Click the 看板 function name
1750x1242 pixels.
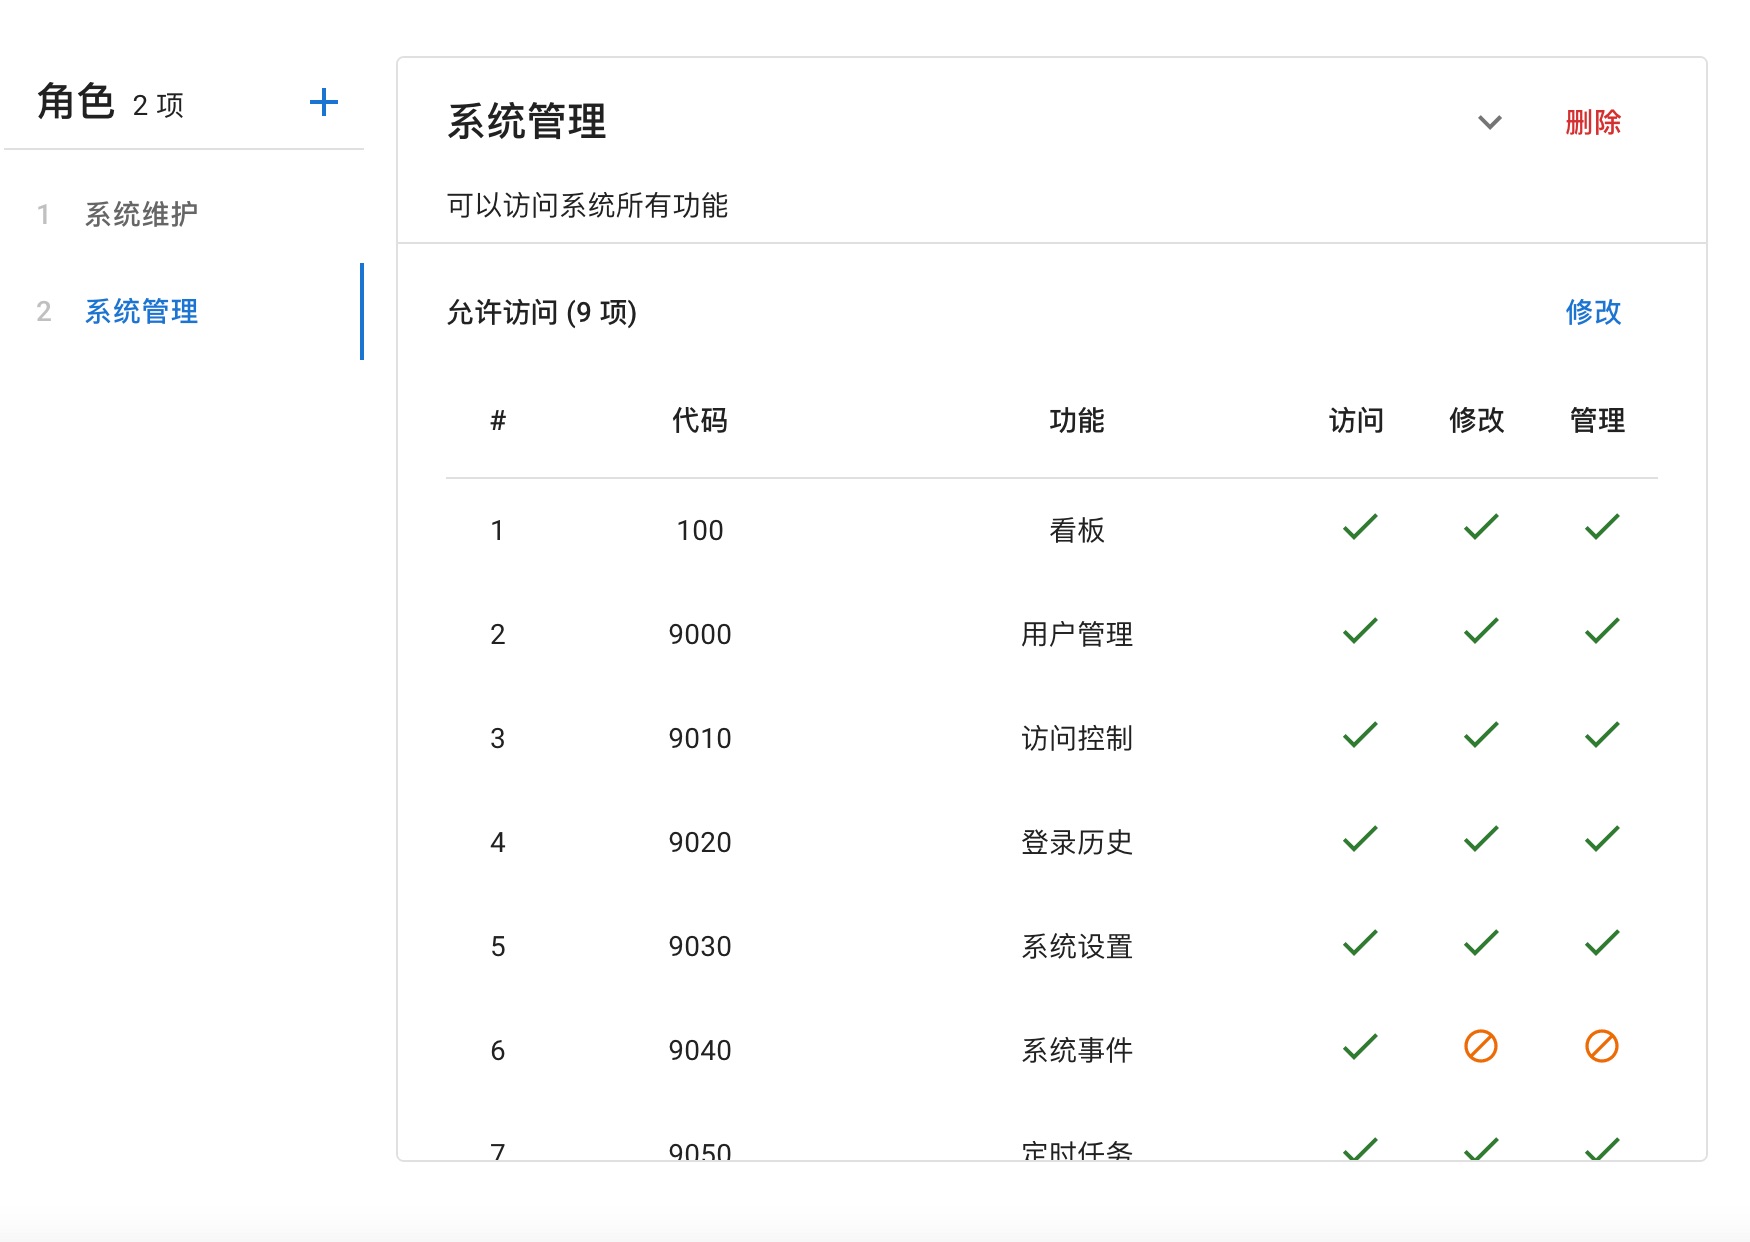point(1077,530)
